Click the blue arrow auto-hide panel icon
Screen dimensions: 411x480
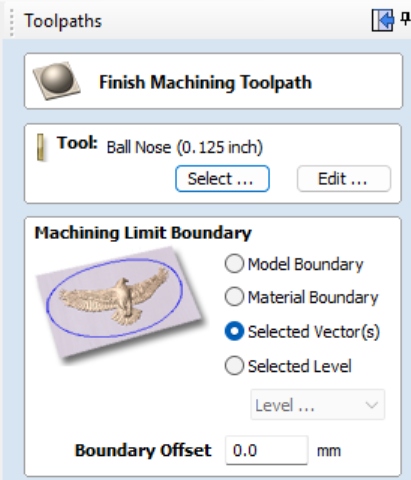tap(383, 20)
